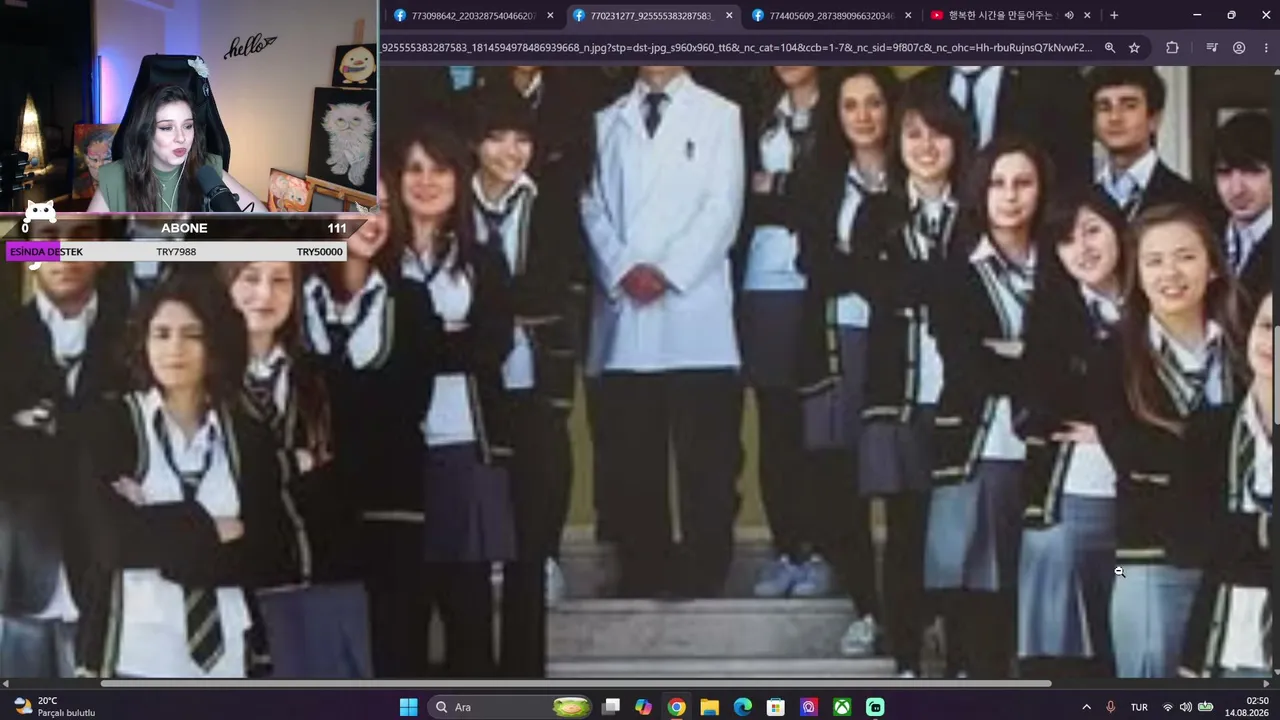Restore down the Chrome window
1280x720 pixels.
click(1231, 15)
